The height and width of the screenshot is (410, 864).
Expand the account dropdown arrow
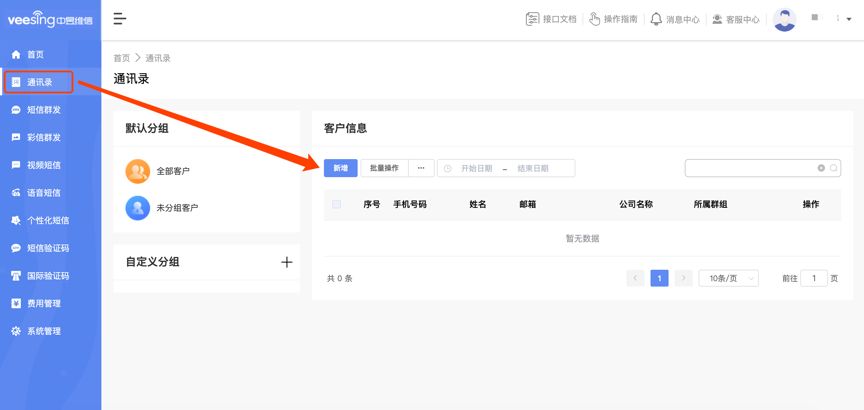[849, 19]
